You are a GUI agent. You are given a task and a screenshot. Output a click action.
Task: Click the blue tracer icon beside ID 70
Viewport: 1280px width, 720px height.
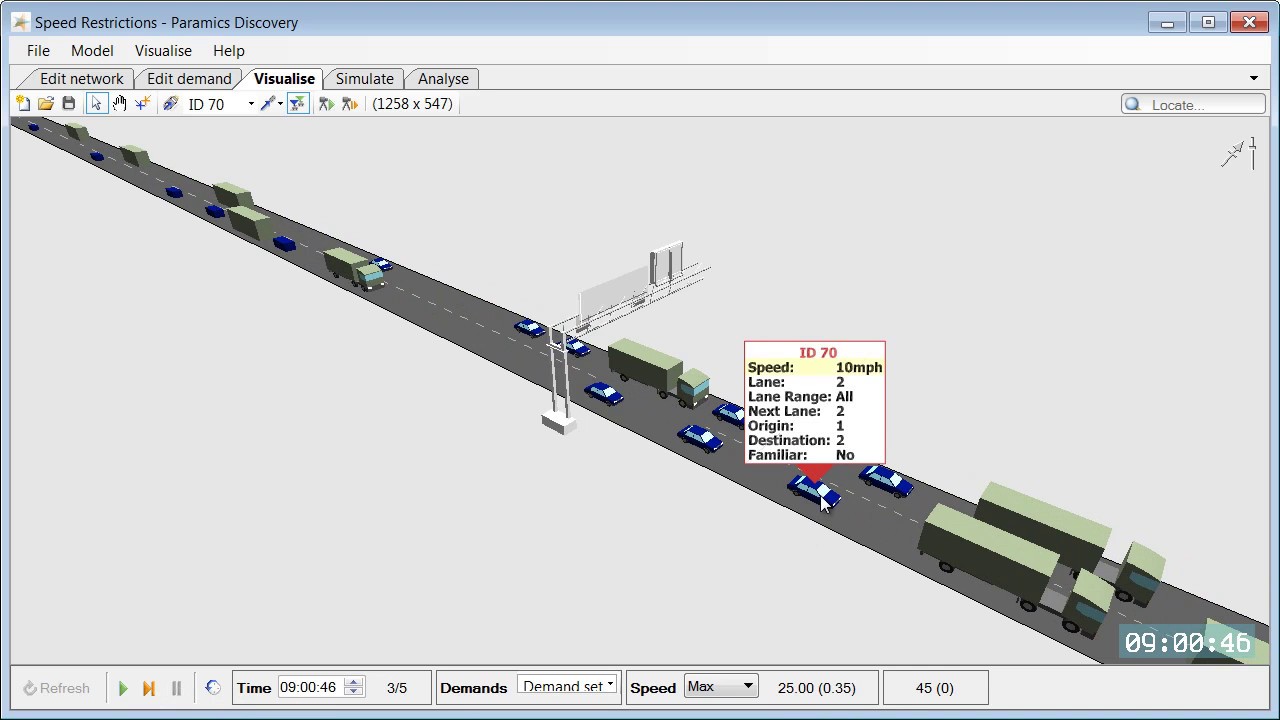[170, 103]
